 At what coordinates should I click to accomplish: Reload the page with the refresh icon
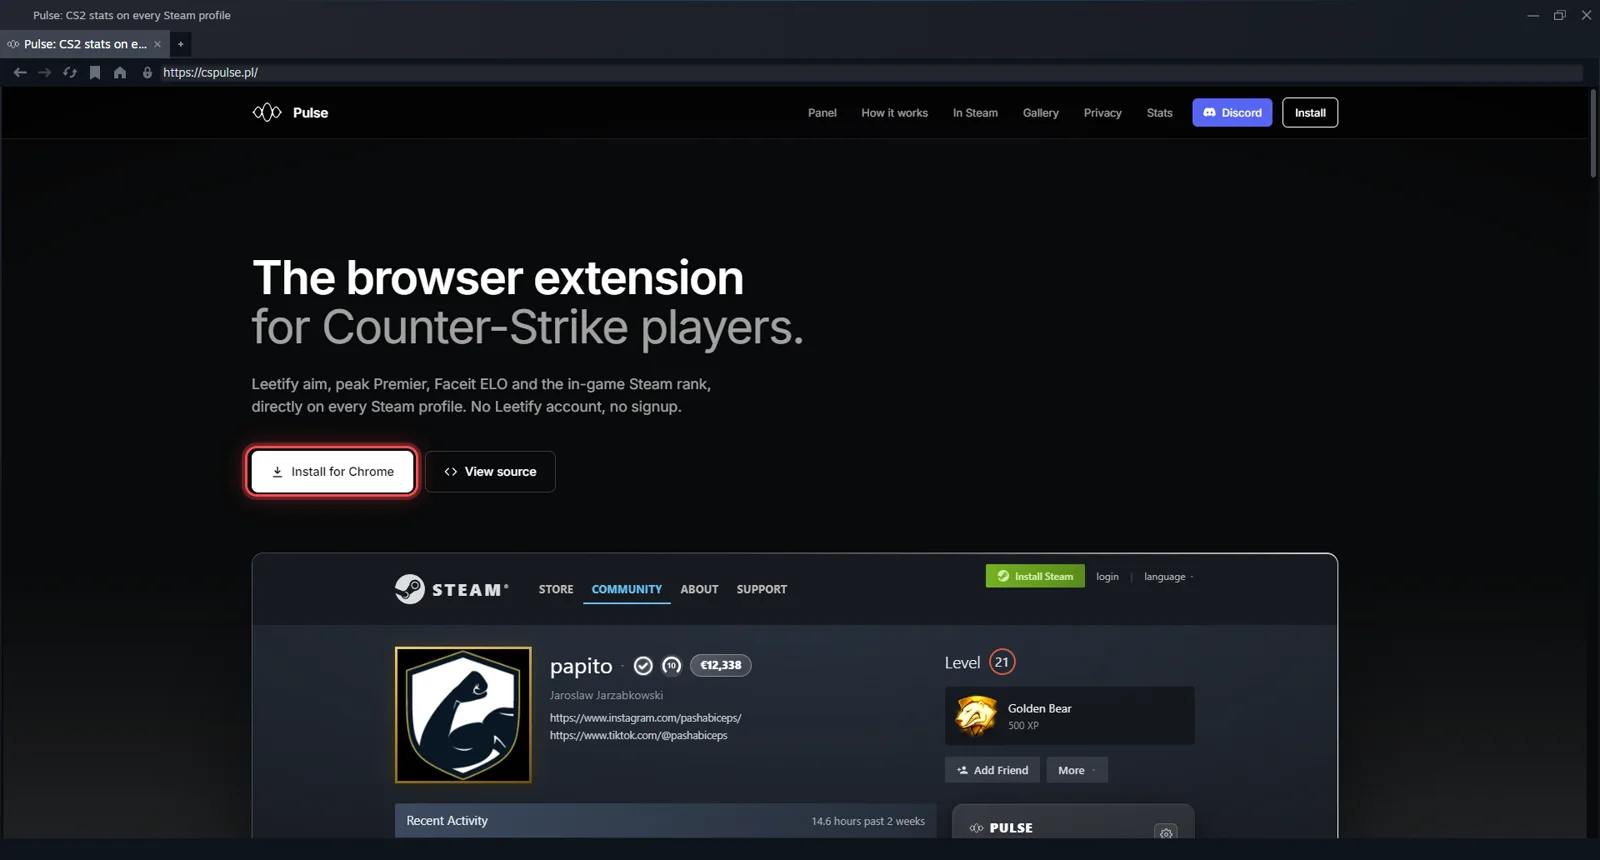pos(70,72)
